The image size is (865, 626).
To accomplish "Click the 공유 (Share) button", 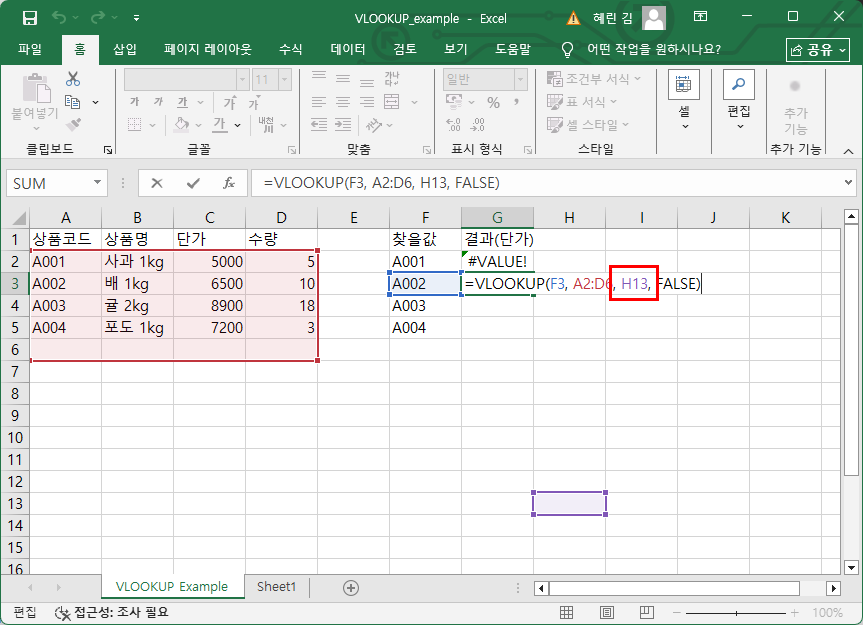I will tap(817, 49).
